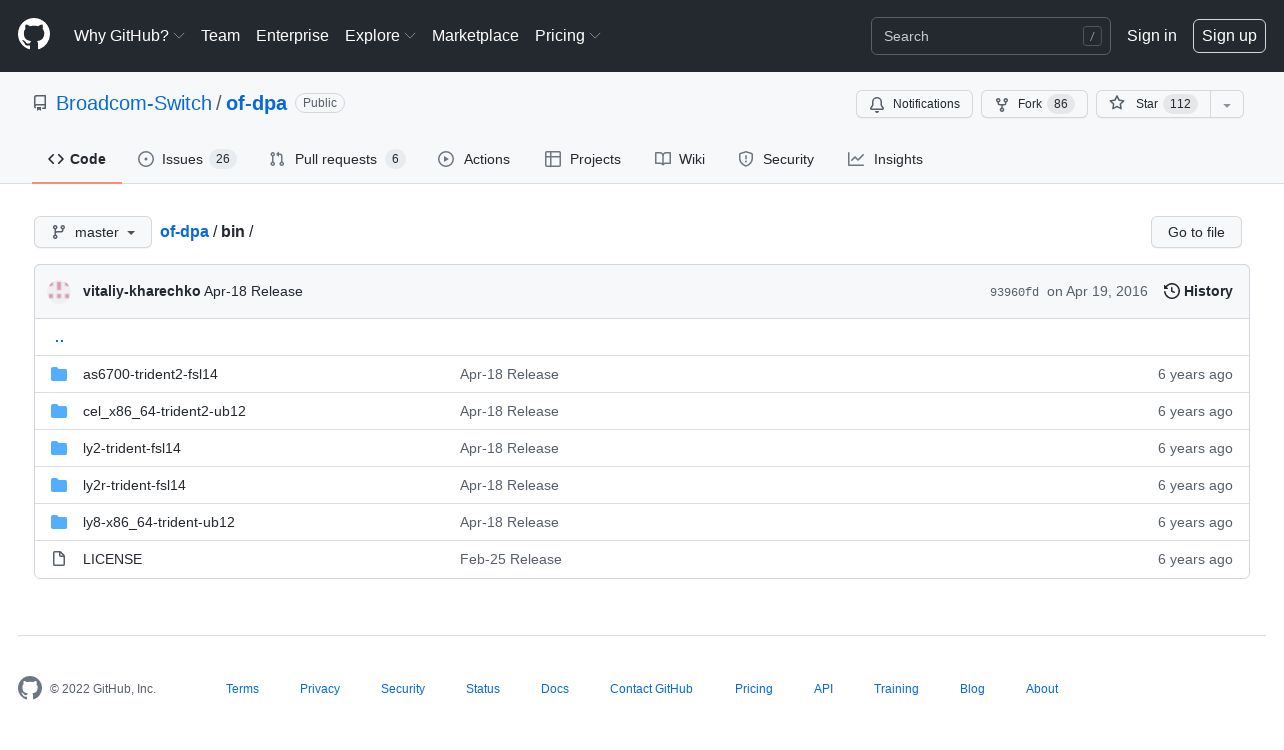Viewport: 1284px width, 750px height.
Task: Expand the star lists dropdown arrow
Action: pos(1227,104)
